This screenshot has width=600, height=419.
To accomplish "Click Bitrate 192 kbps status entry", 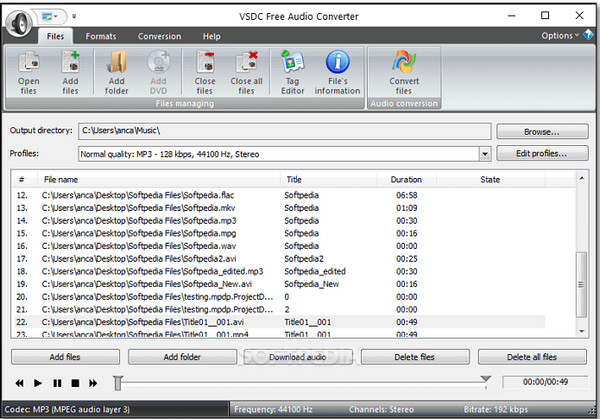I will (x=496, y=409).
